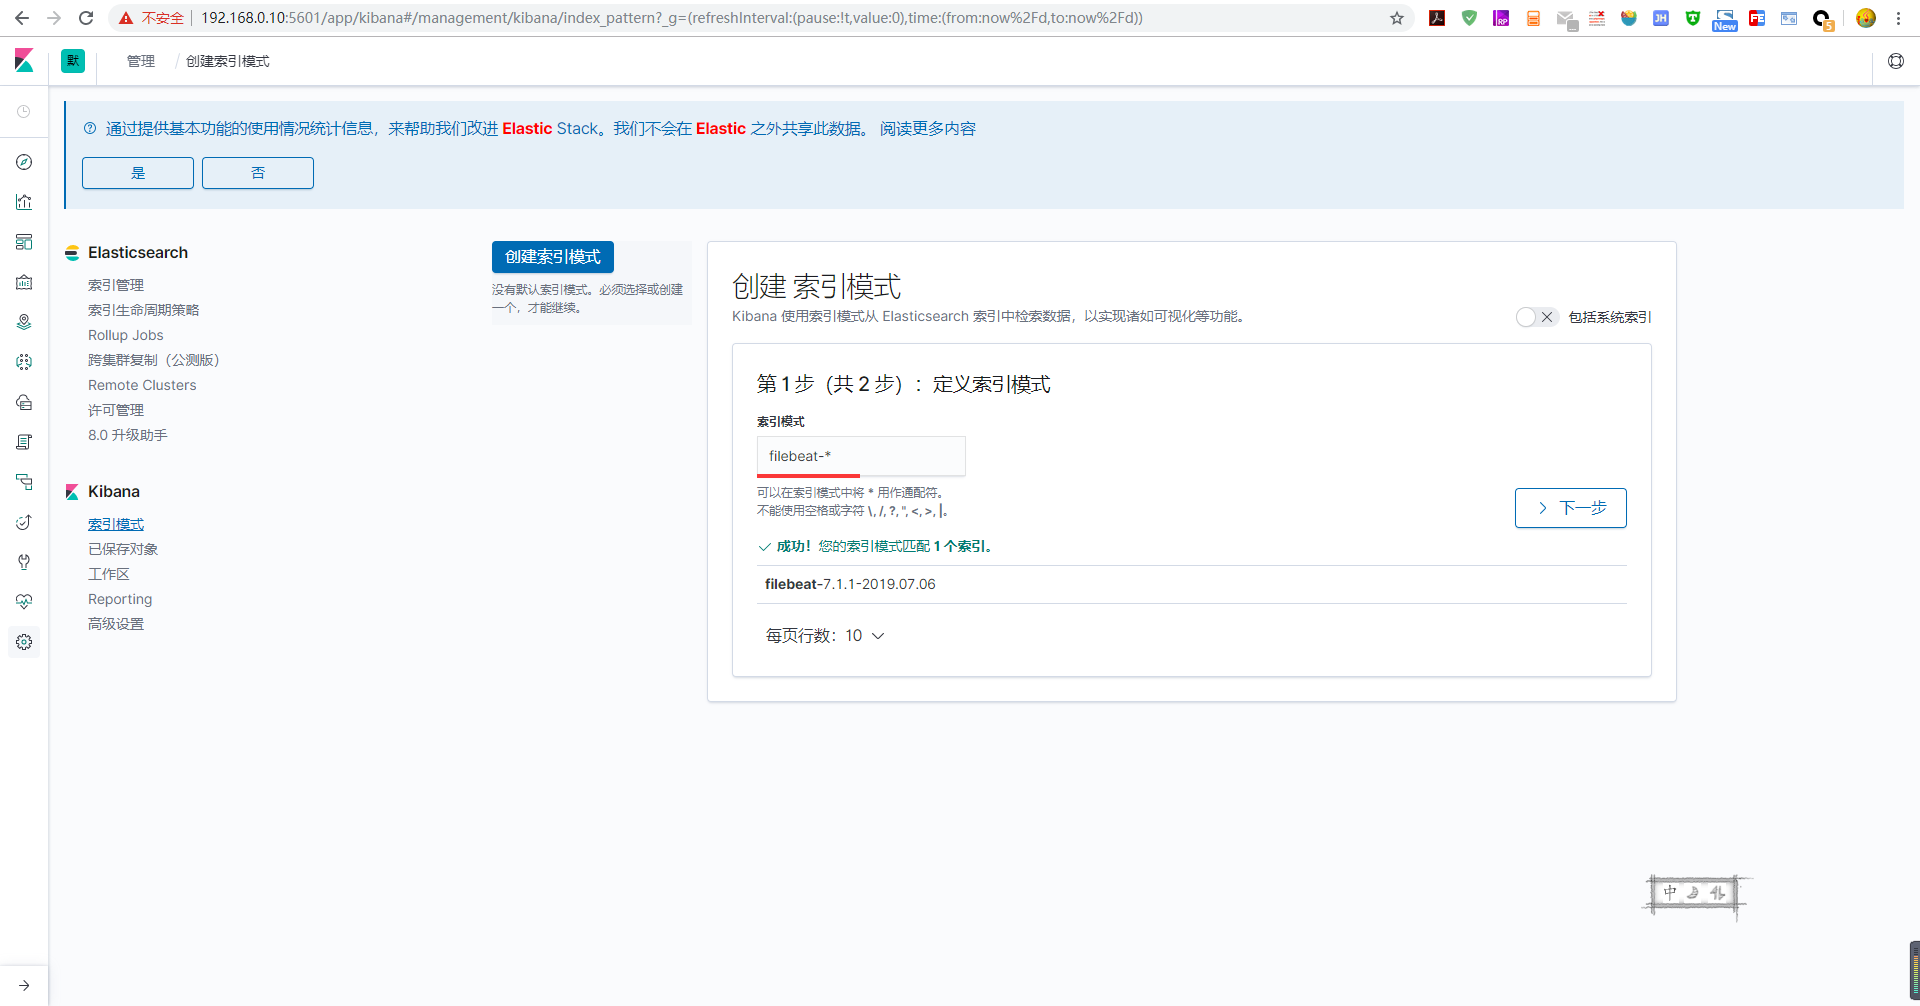This screenshot has height=1006, width=1920.
Task: Open Remote Clusters link
Action: pos(142,385)
